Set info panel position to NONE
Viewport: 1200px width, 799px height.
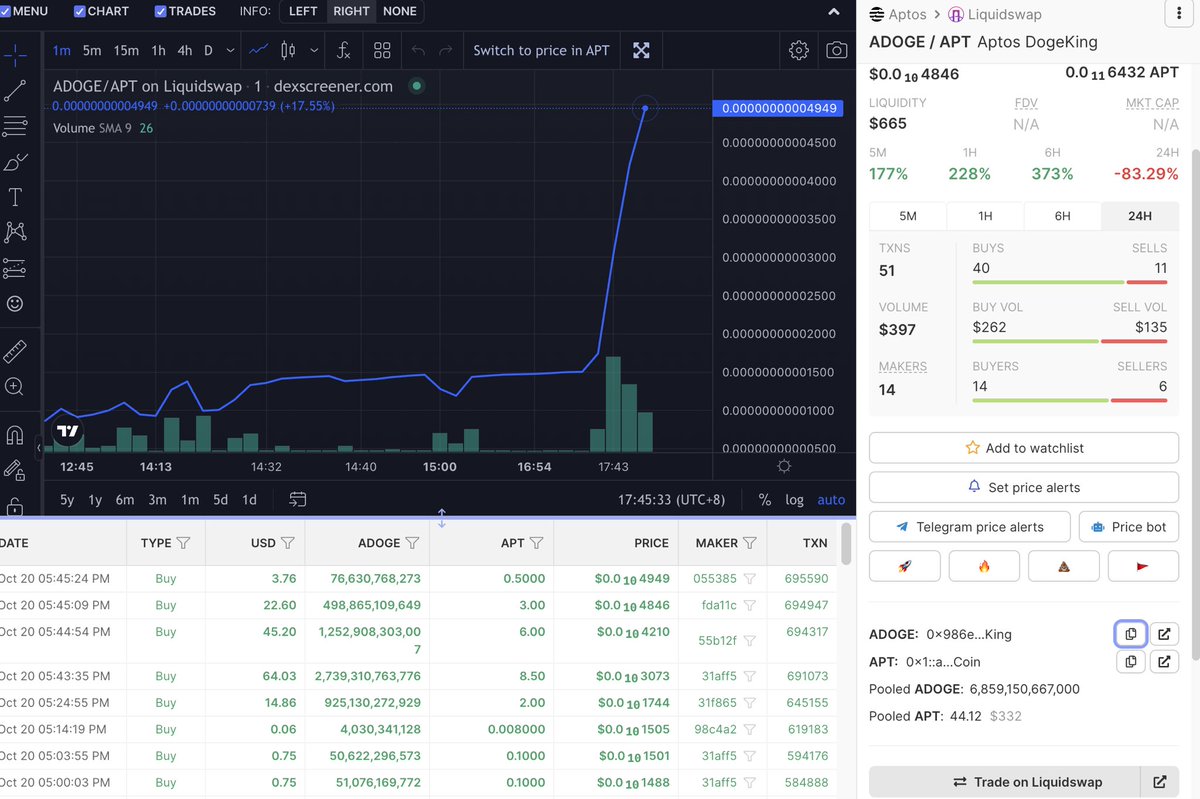400,11
